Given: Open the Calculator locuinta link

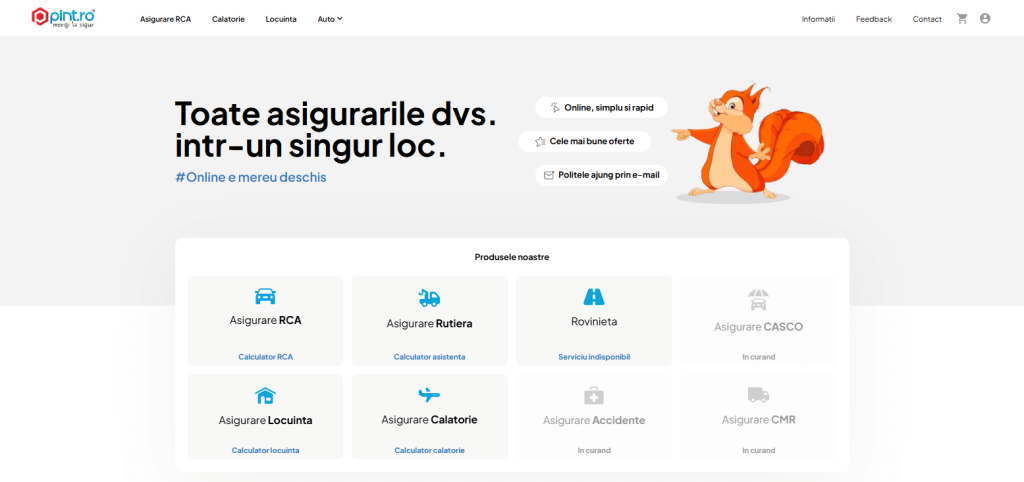Looking at the screenshot, I should point(265,450).
